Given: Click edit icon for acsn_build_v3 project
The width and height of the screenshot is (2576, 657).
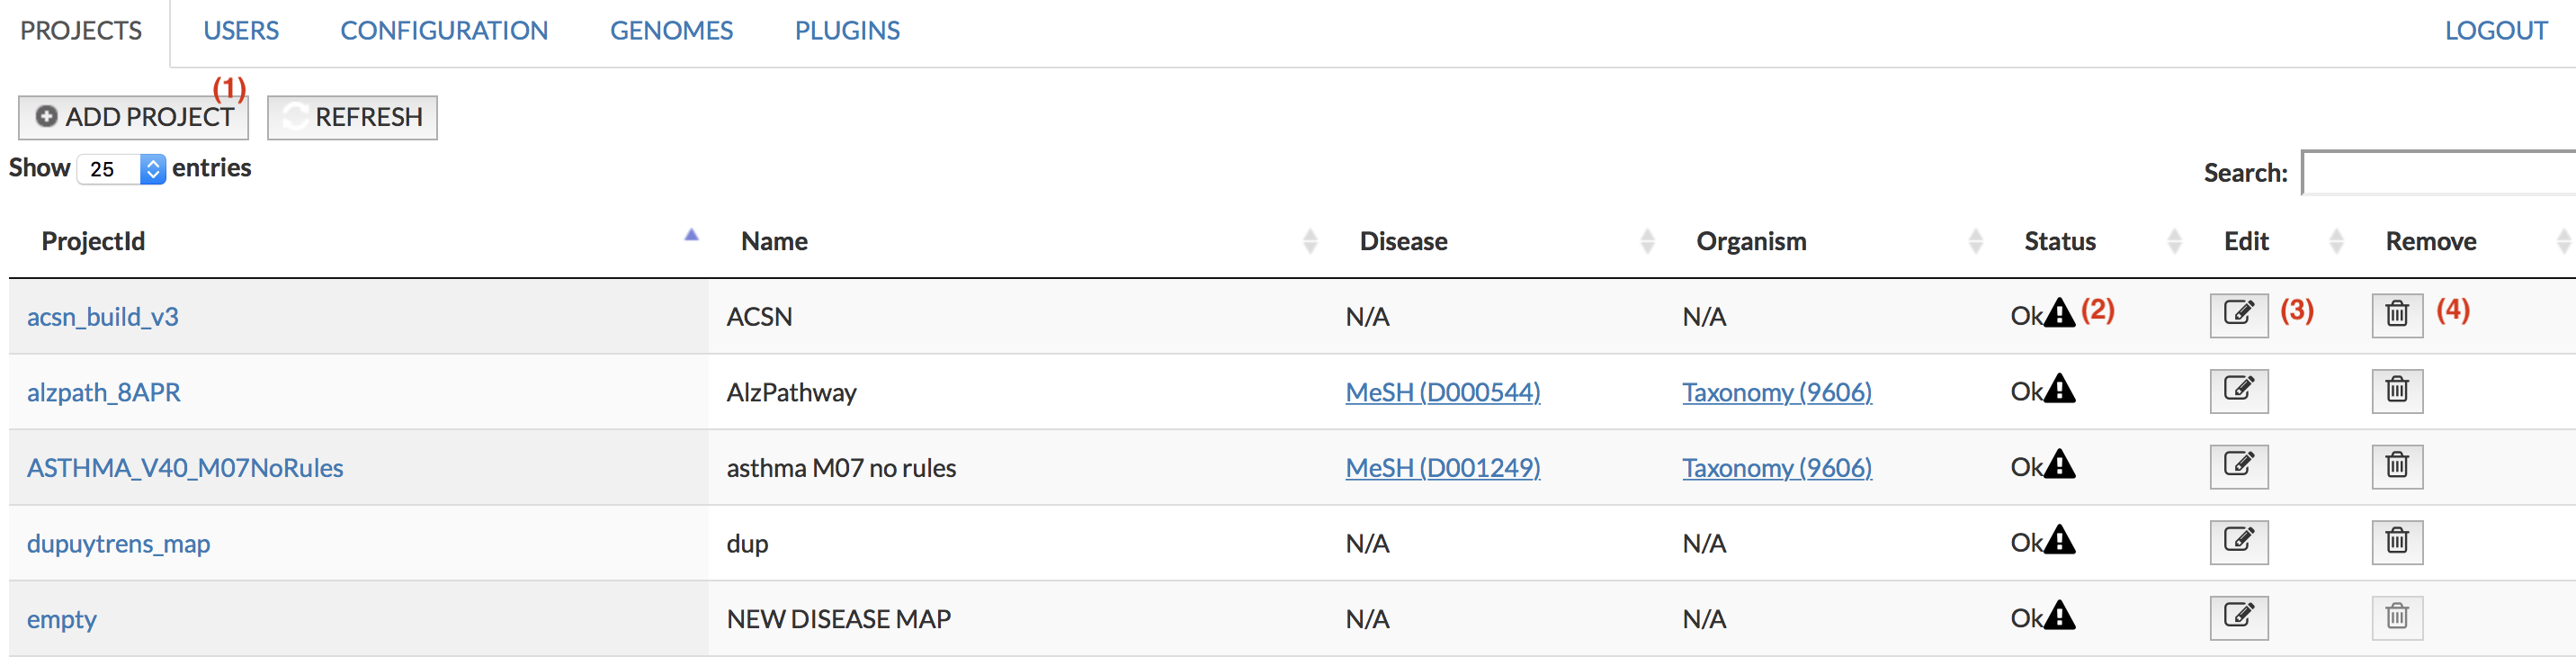Looking at the screenshot, I should pyautogui.click(x=2238, y=315).
